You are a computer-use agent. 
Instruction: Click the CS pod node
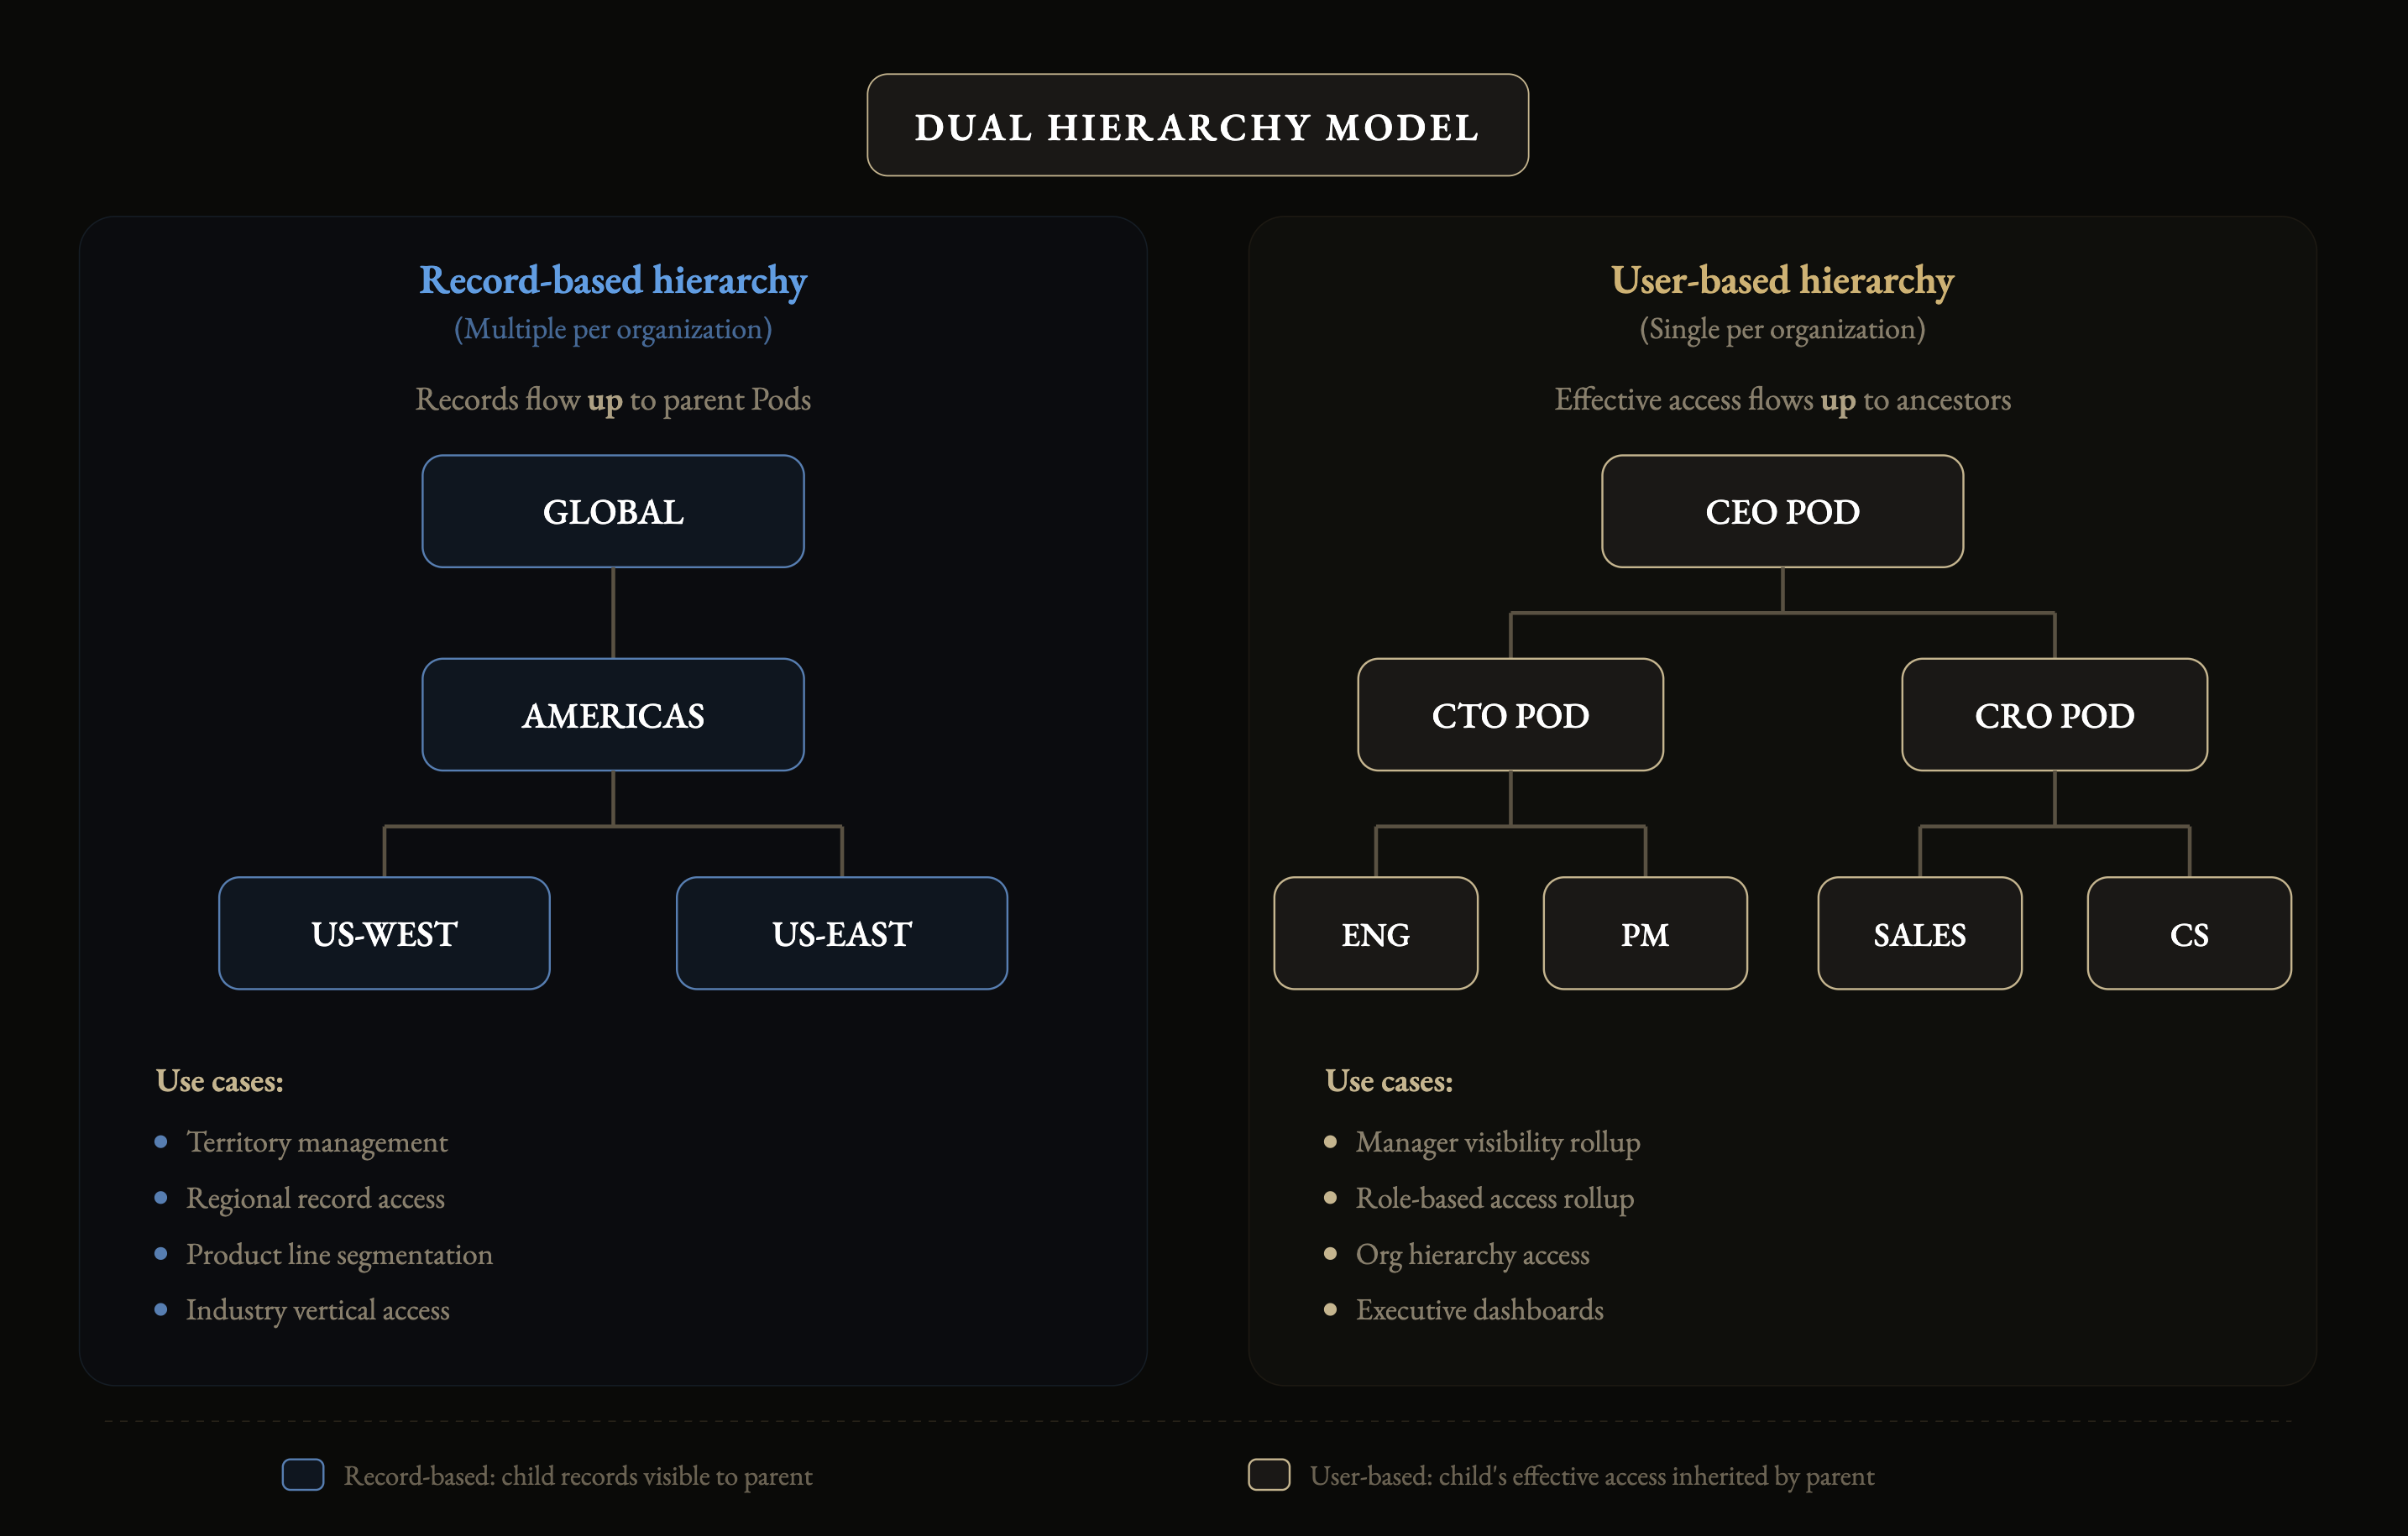(2188, 933)
